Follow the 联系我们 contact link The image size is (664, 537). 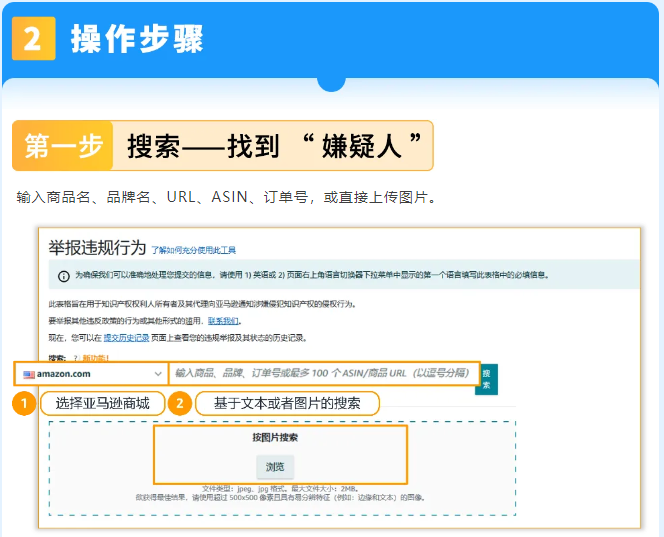224,321
